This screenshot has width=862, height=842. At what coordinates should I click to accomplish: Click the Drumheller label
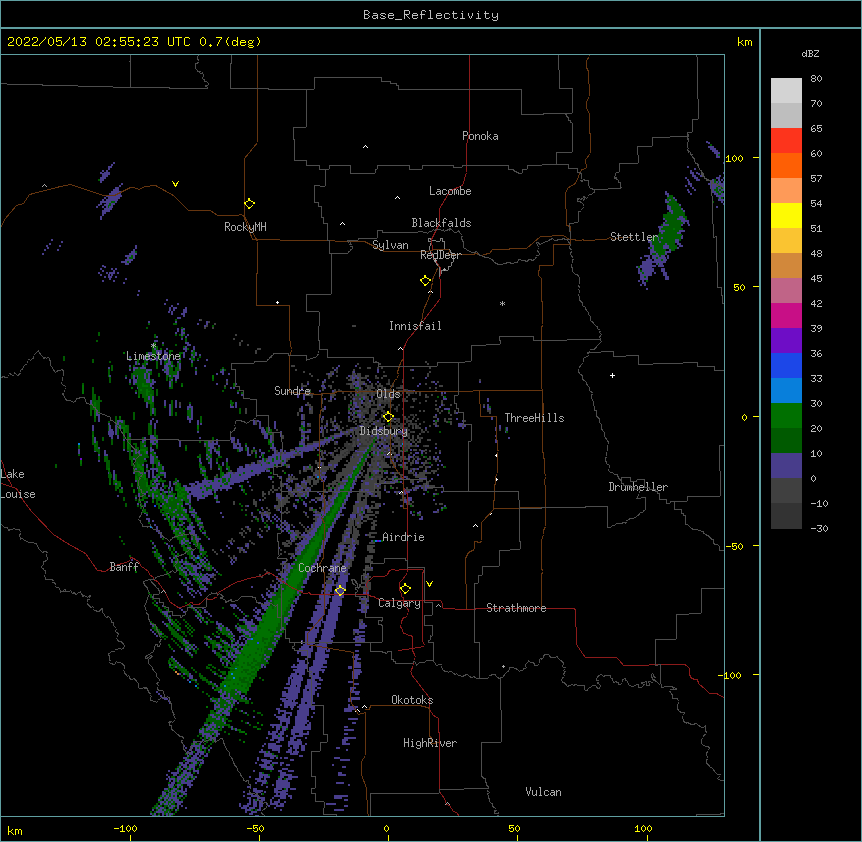tap(638, 487)
